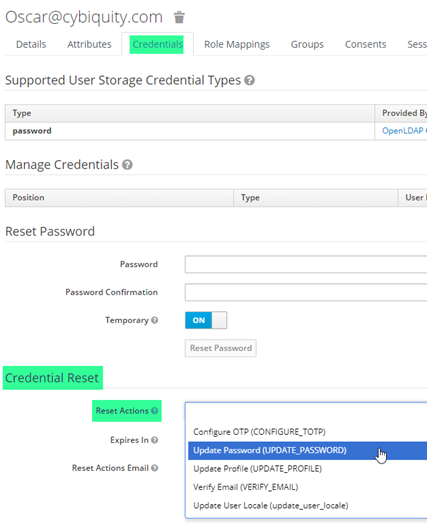Screen dimensions: 427x524
Task: Toggle the Temporary ON switch
Action: click(206, 320)
